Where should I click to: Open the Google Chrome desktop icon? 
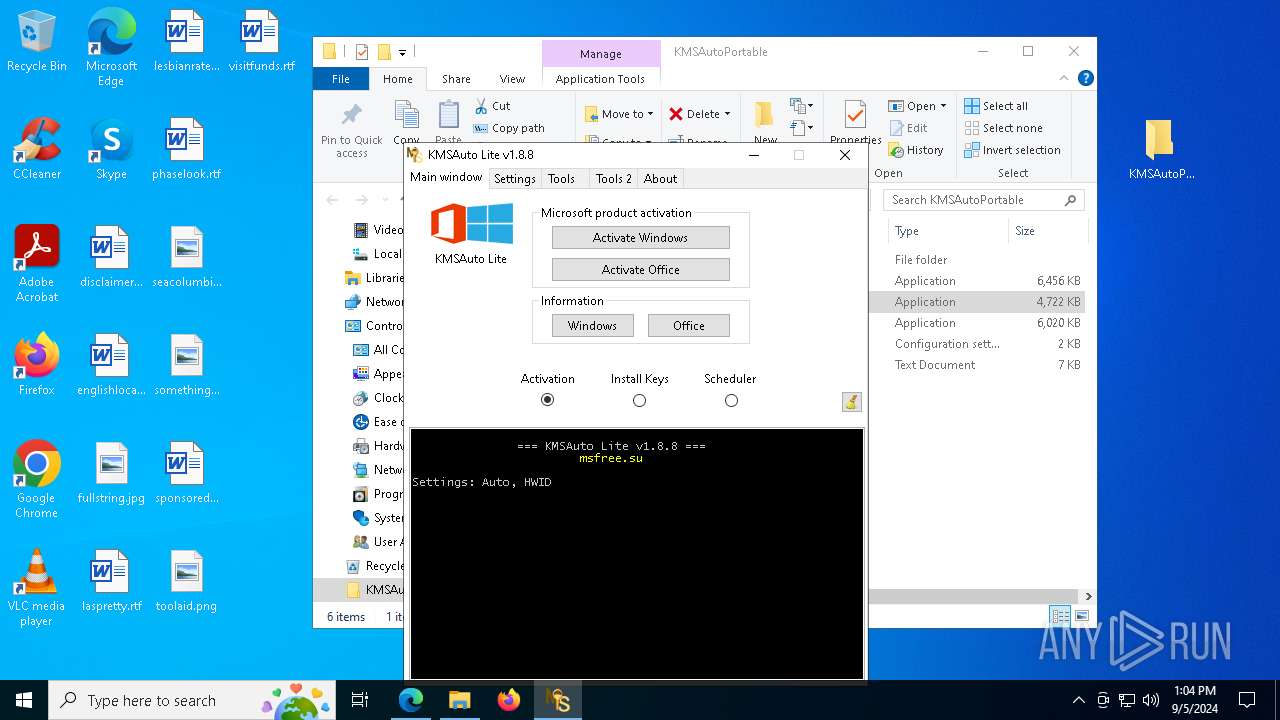click(37, 479)
